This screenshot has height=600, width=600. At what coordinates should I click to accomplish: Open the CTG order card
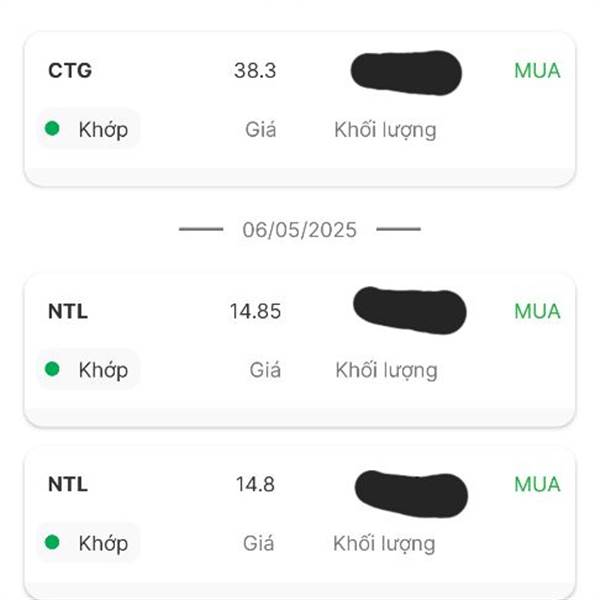pyautogui.click(x=300, y=109)
